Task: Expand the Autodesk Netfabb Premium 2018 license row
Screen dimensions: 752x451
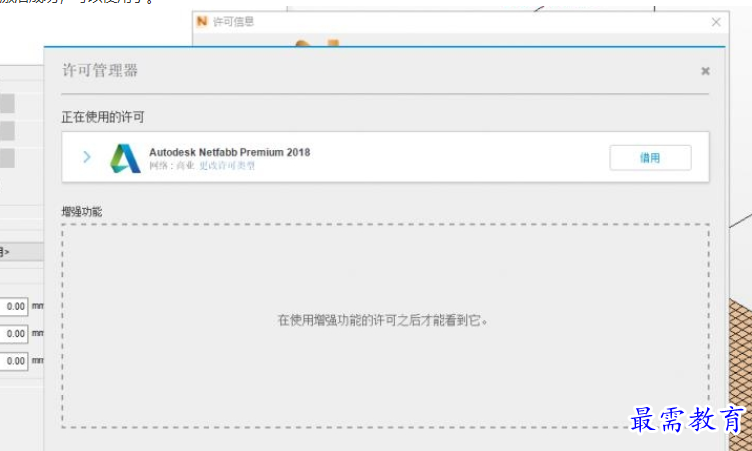Action: (x=87, y=157)
